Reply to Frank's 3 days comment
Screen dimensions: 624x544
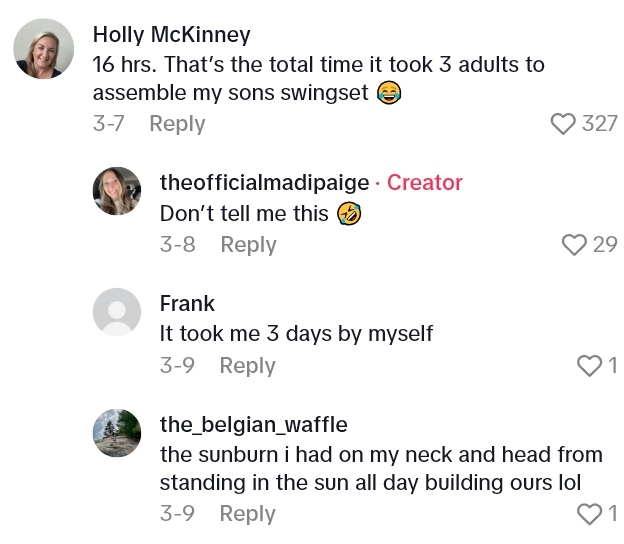tap(247, 367)
